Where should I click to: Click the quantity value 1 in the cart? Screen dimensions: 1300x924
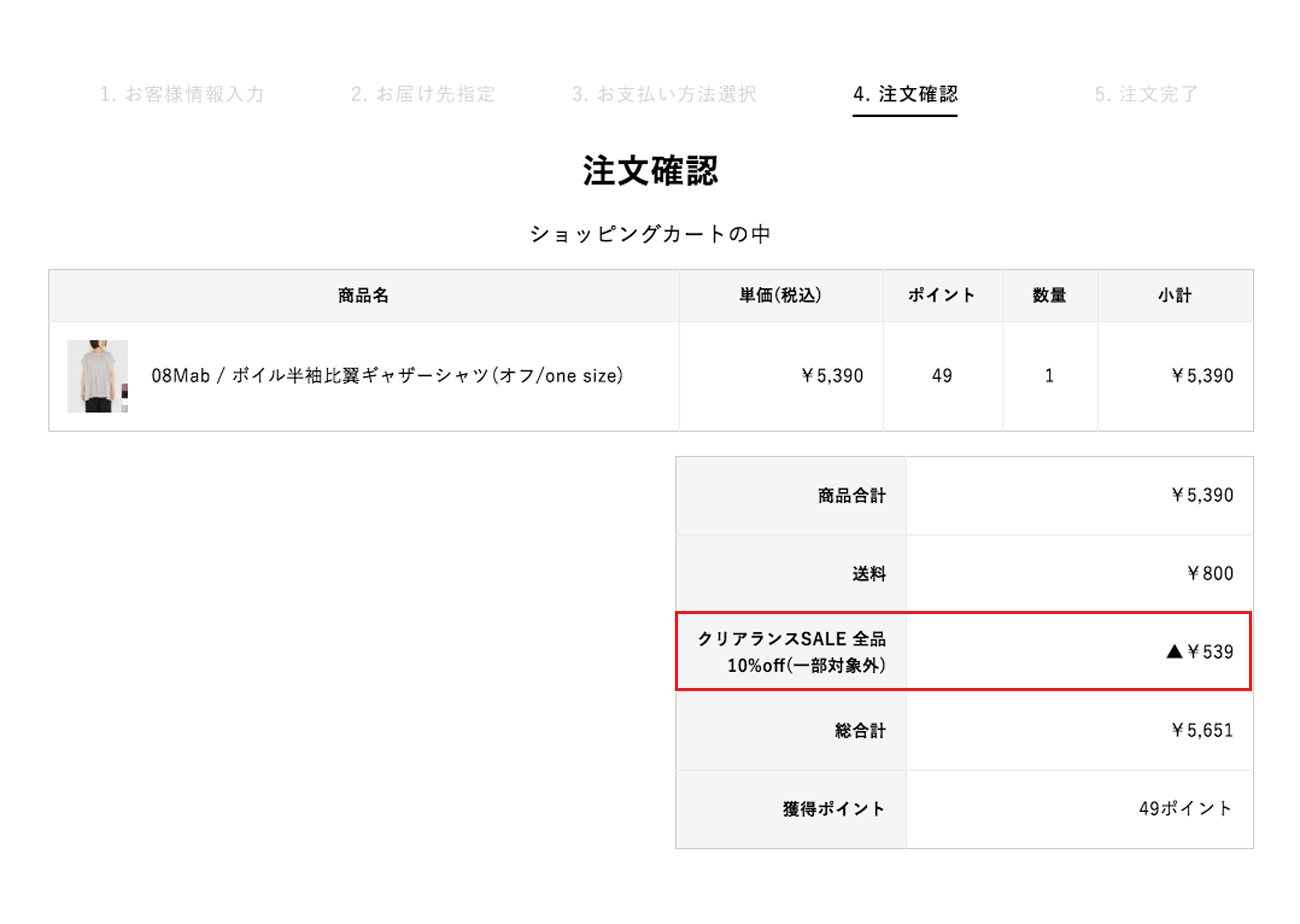coord(1049,377)
